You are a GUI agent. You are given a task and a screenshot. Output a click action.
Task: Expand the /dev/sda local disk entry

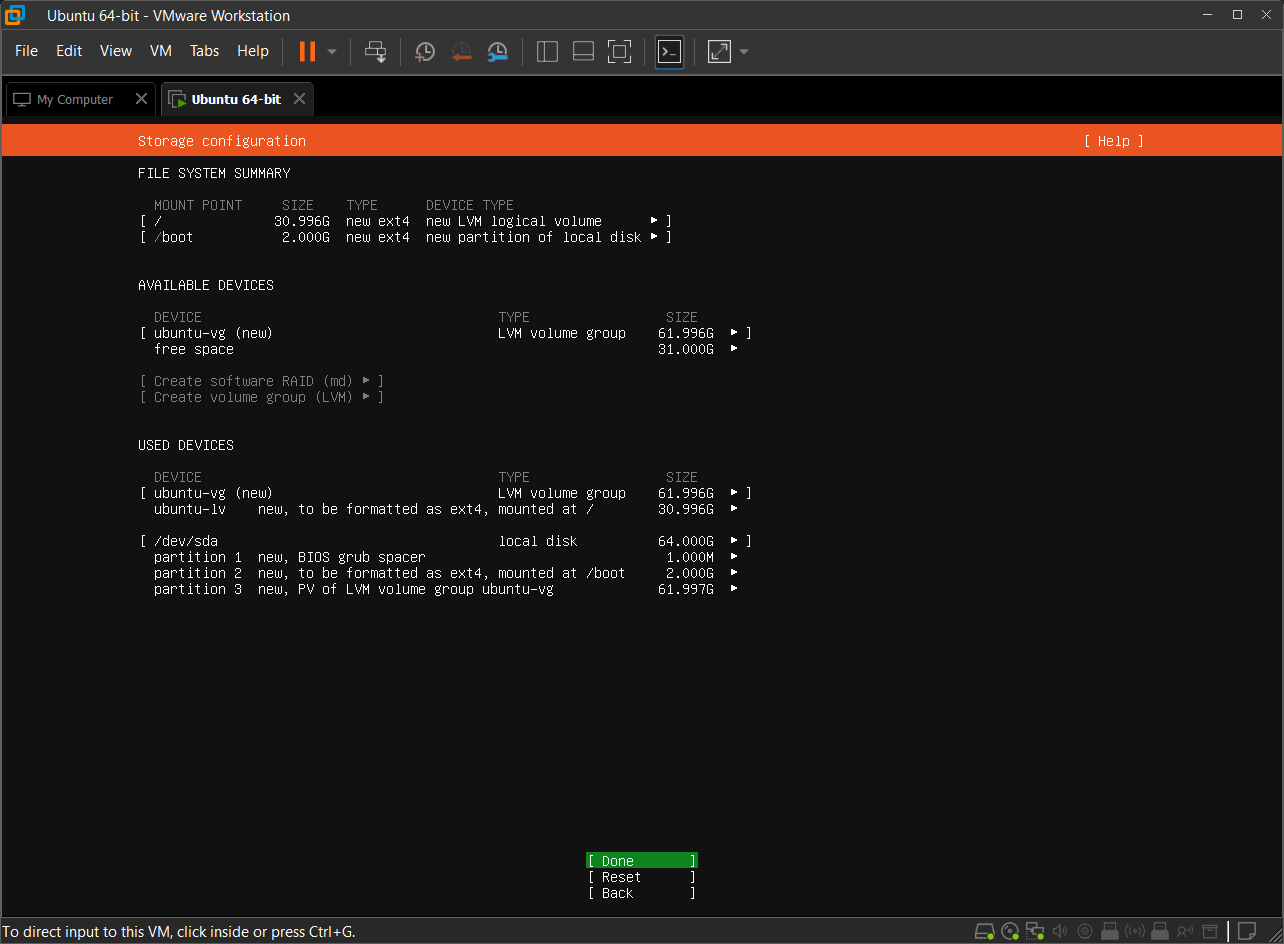click(x=735, y=541)
